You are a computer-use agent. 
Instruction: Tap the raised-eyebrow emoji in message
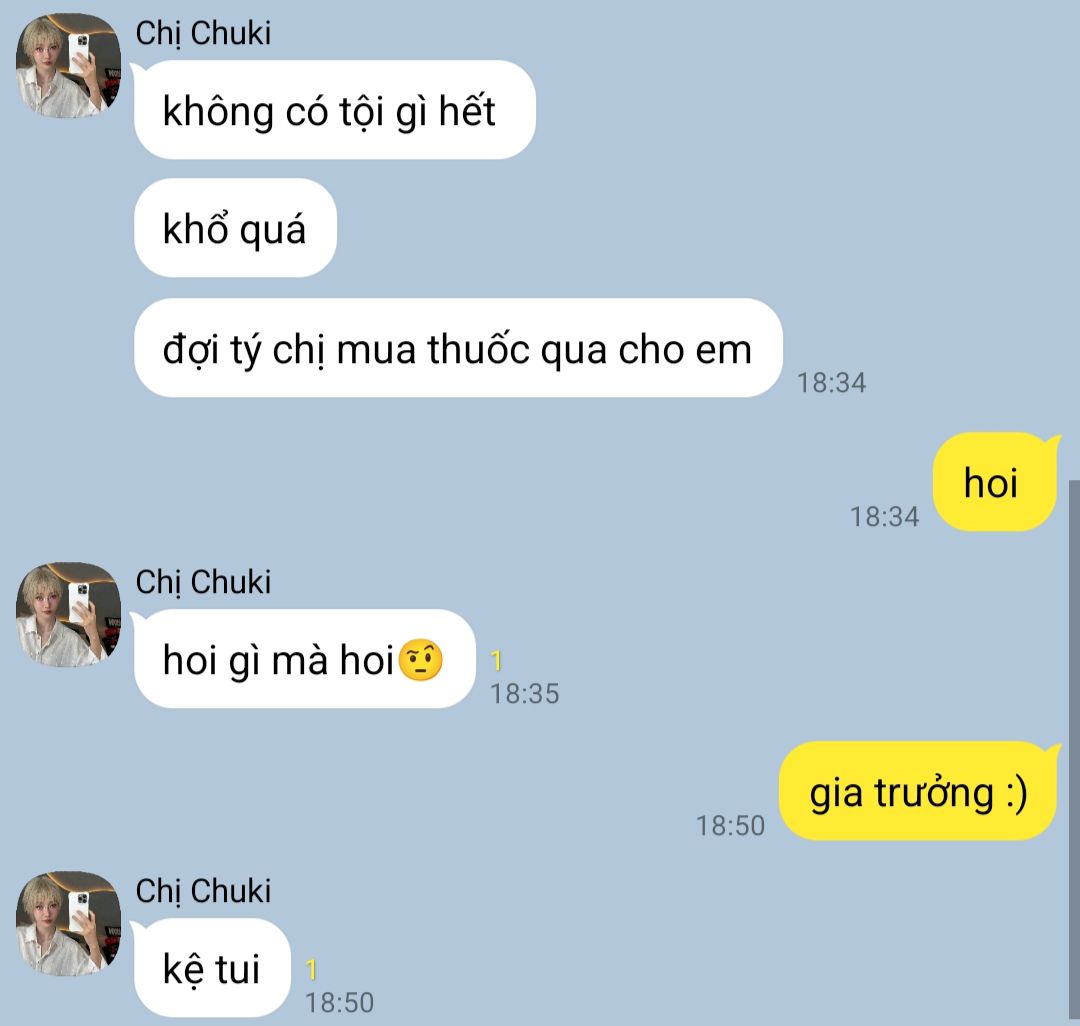pyautogui.click(x=420, y=660)
